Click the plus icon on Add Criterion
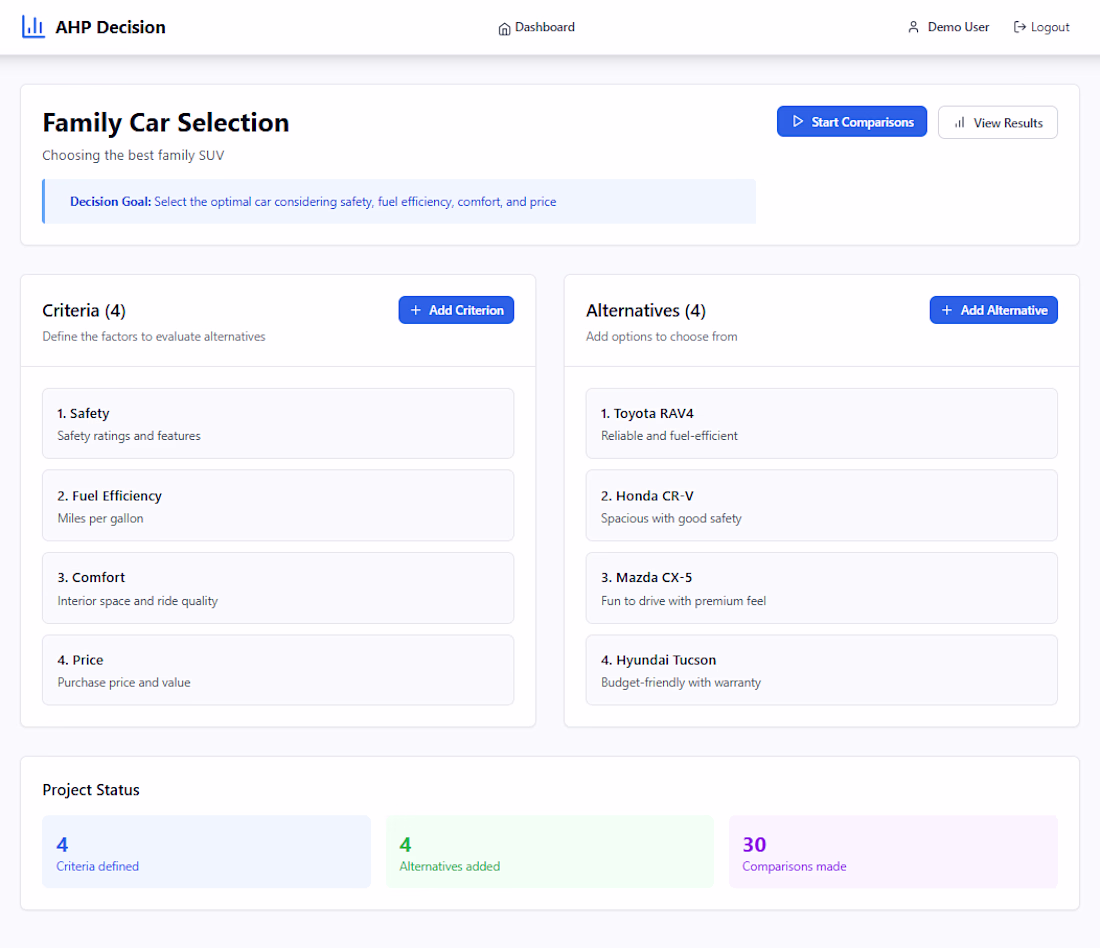The width and height of the screenshot is (1100, 948). click(x=416, y=310)
